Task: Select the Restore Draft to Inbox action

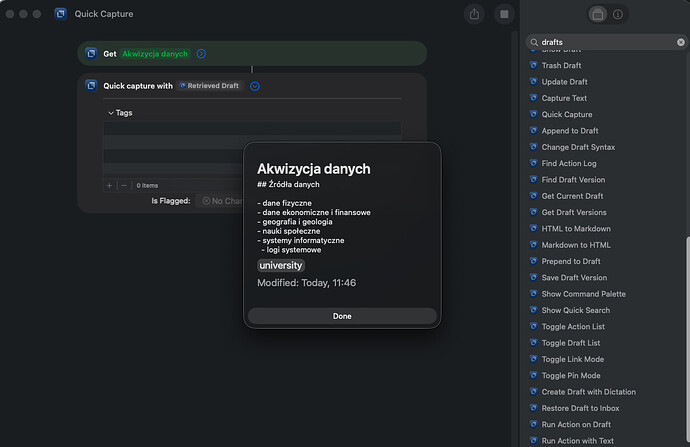Action: click(x=580, y=408)
